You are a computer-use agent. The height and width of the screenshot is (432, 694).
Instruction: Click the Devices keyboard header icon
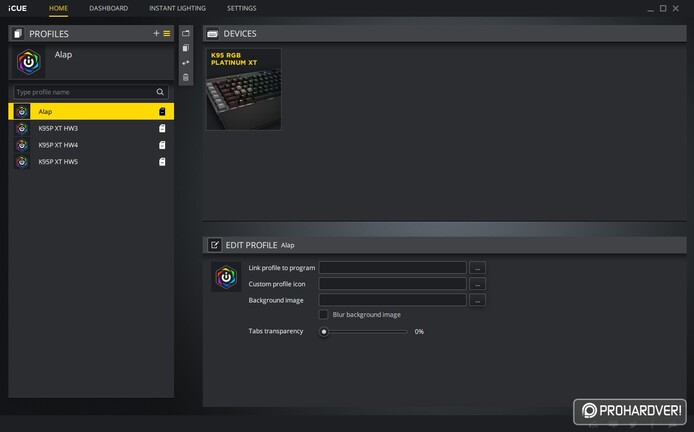coord(212,34)
